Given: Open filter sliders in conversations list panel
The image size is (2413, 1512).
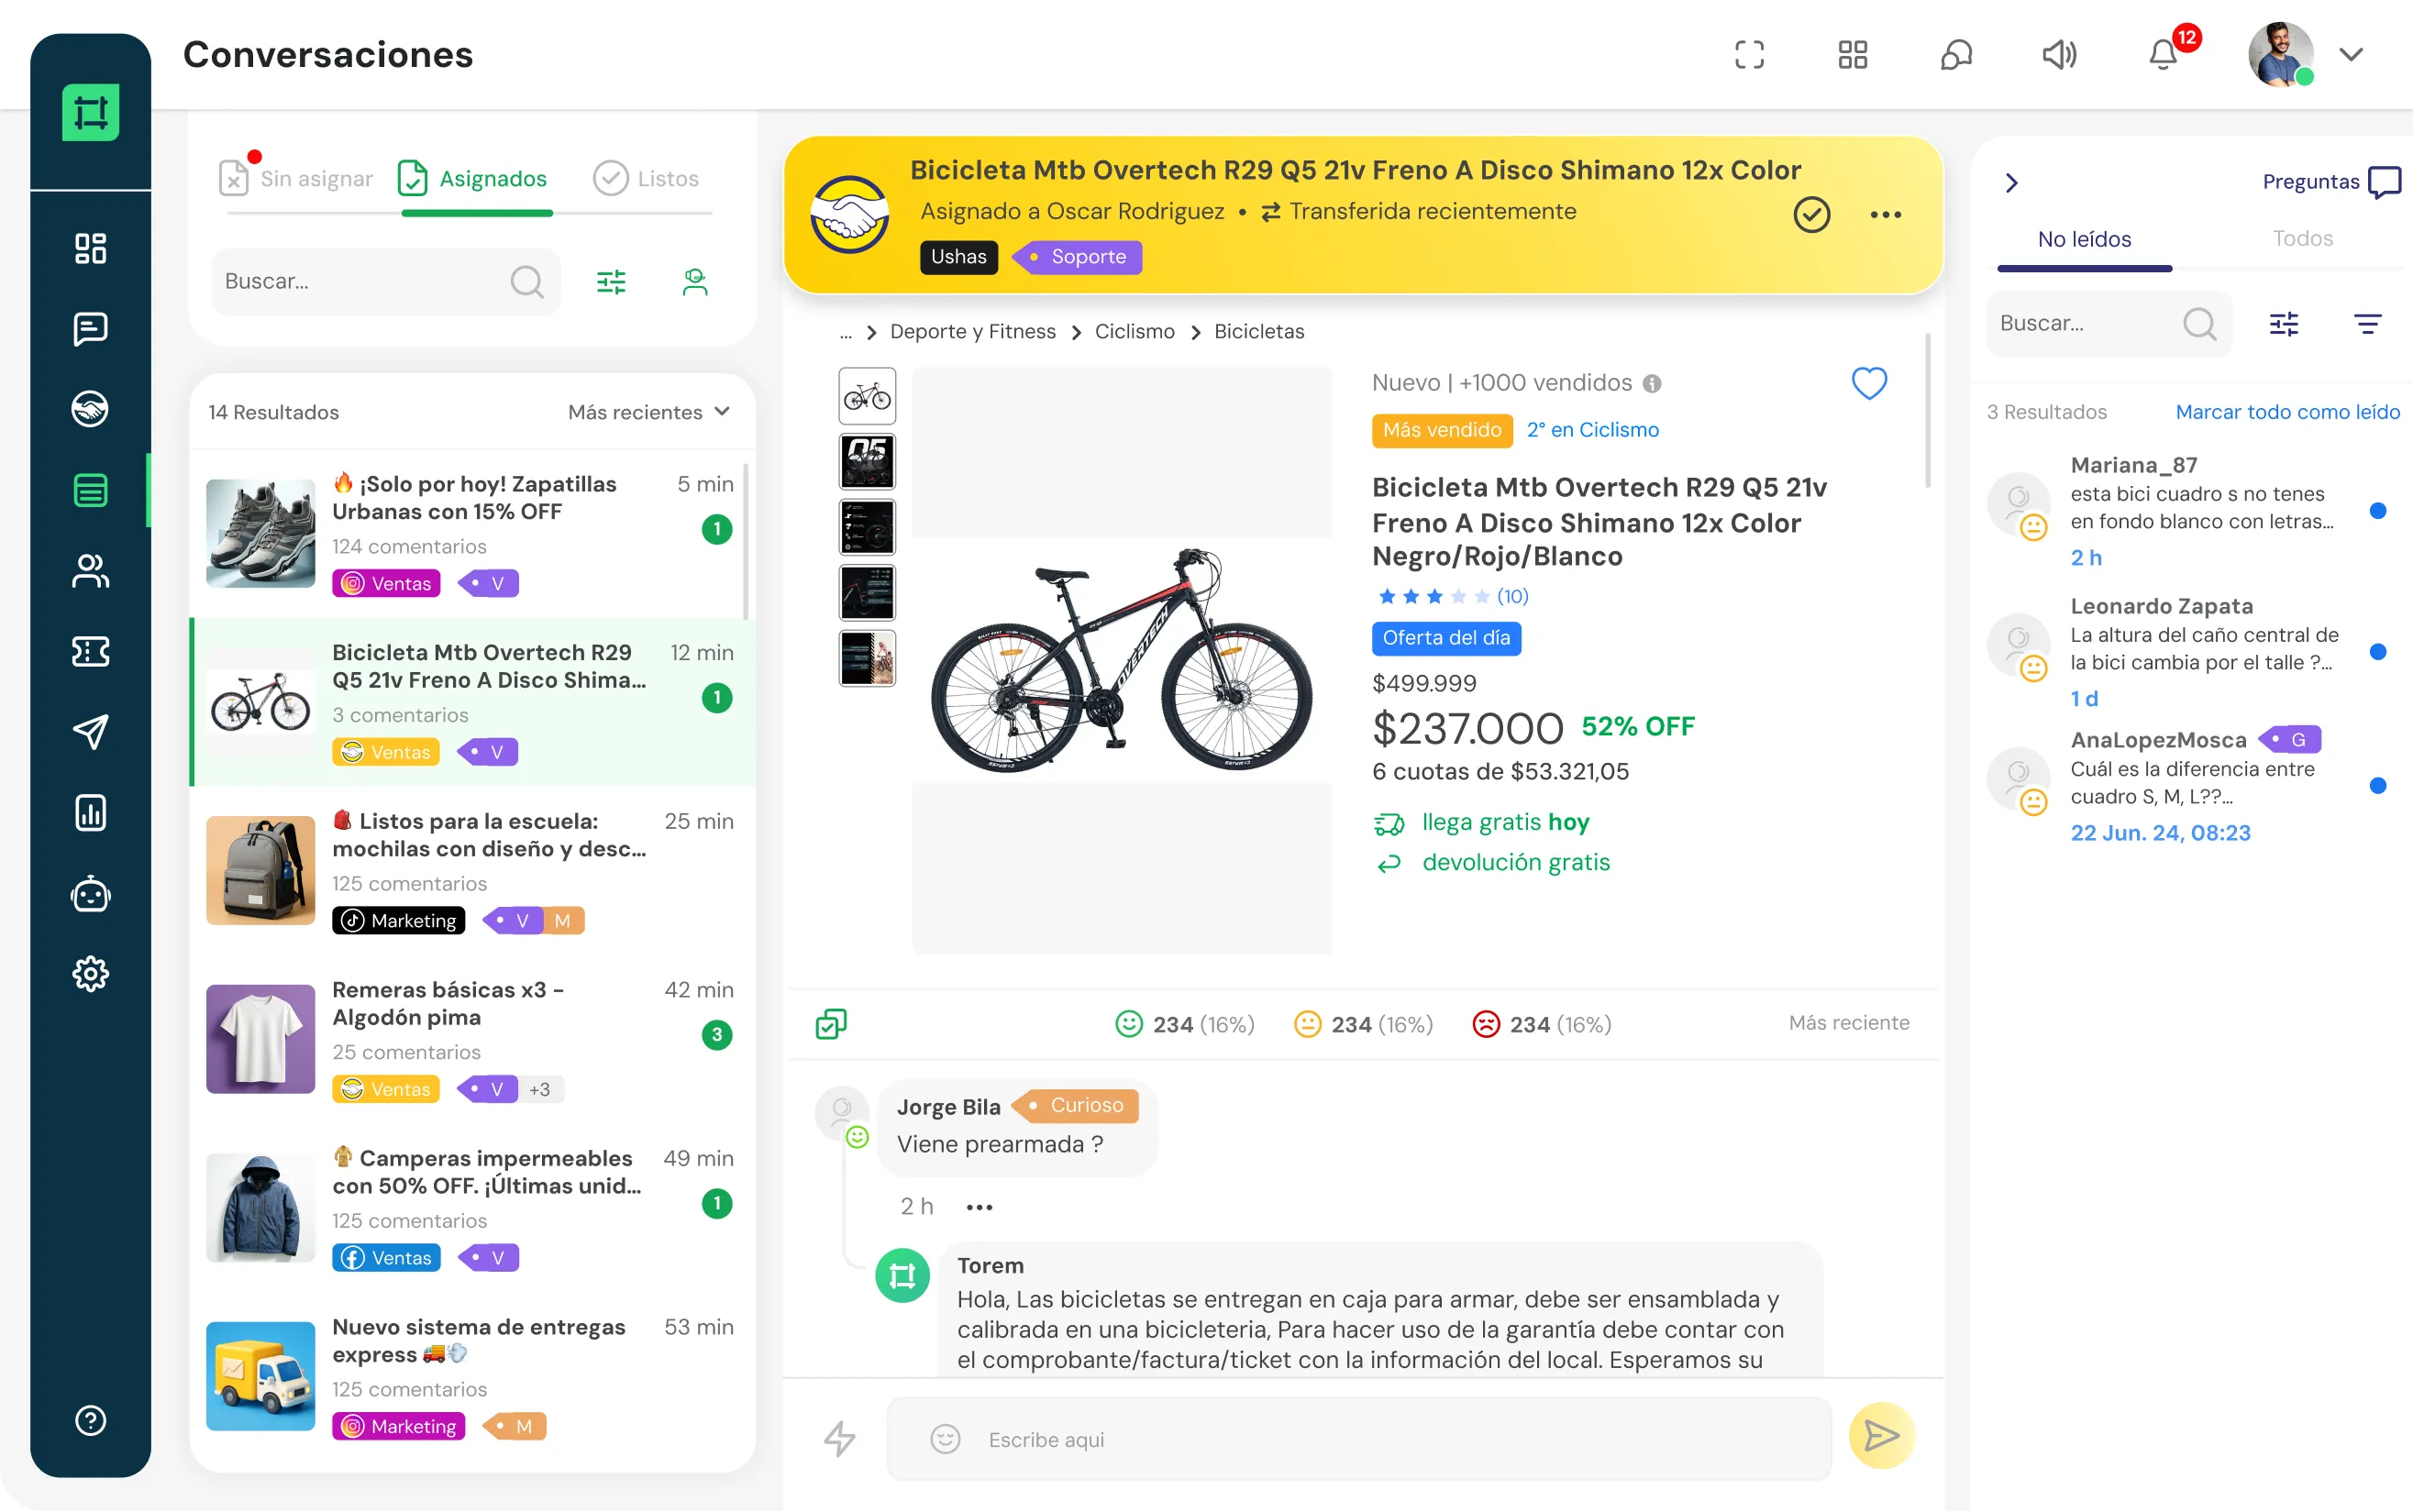Looking at the screenshot, I should pyautogui.click(x=611, y=282).
